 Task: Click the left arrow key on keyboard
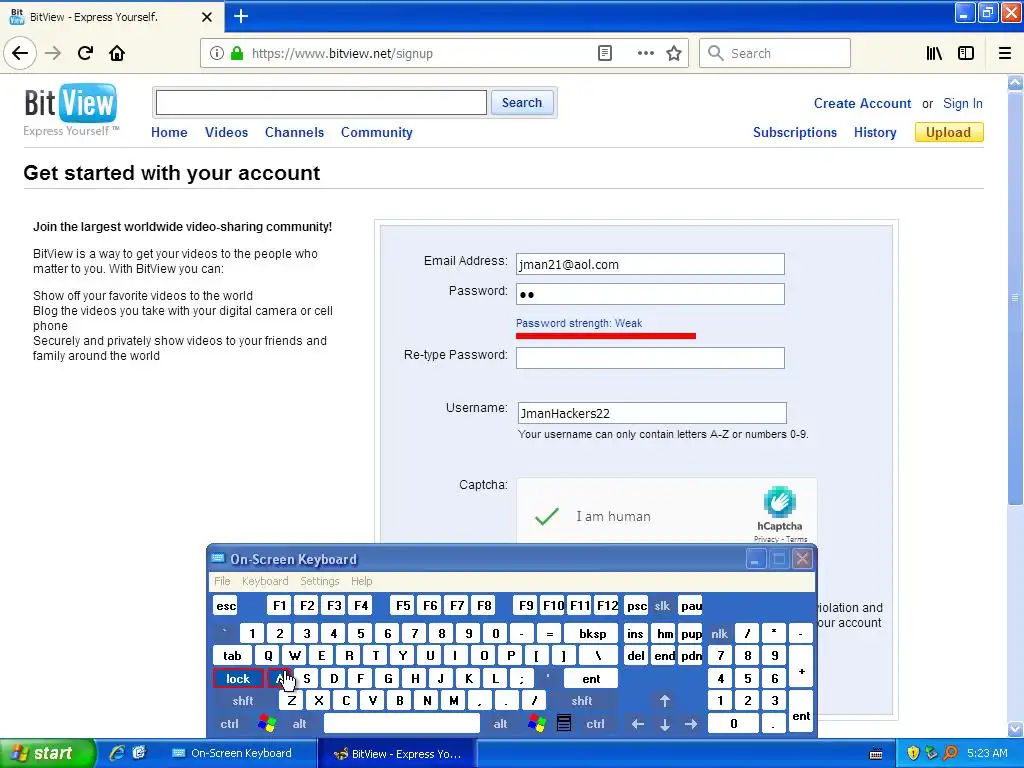coord(638,724)
